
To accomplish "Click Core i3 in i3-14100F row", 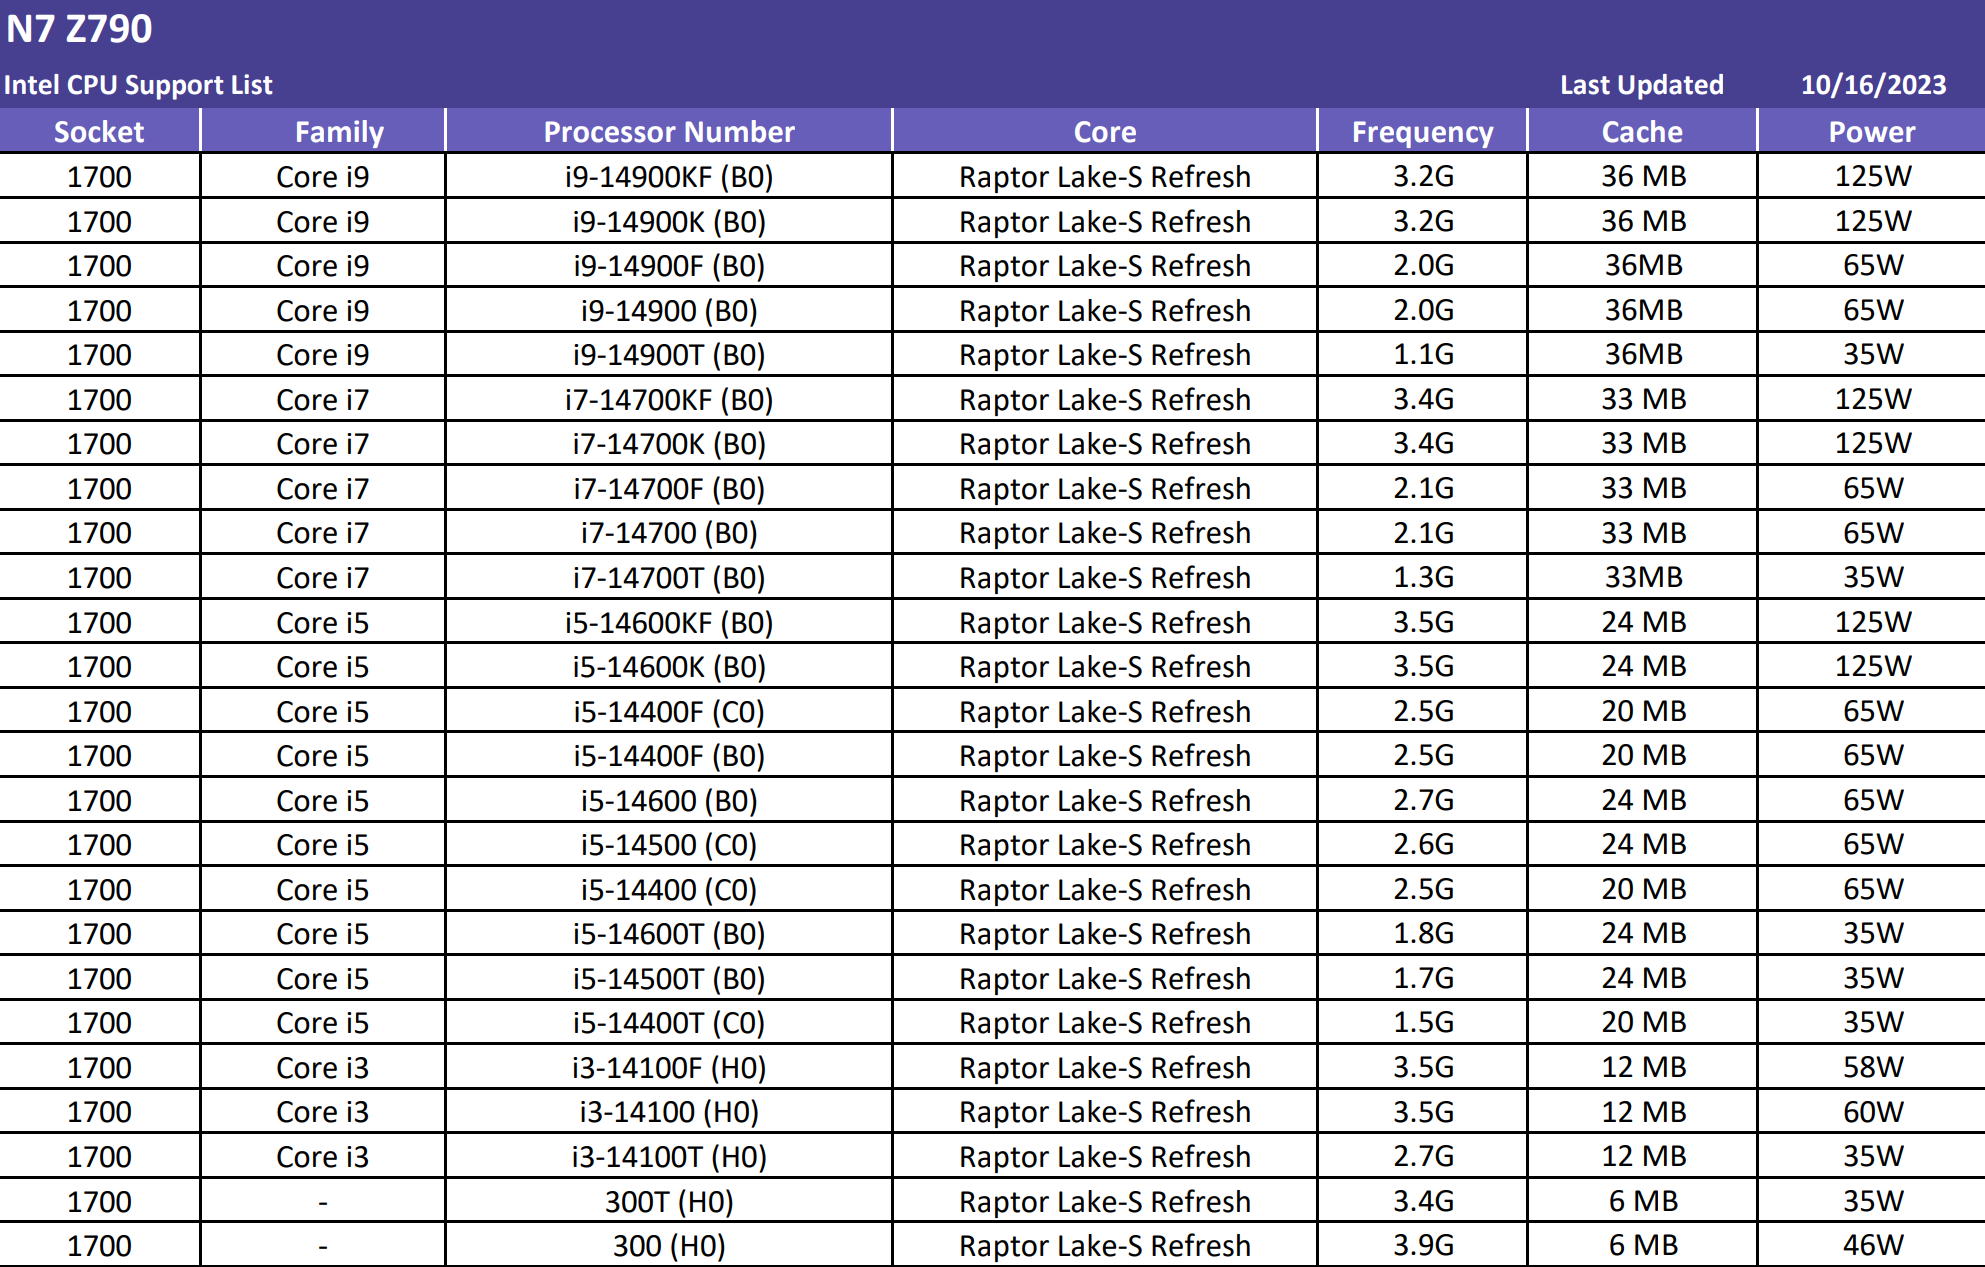I will tap(322, 1068).
